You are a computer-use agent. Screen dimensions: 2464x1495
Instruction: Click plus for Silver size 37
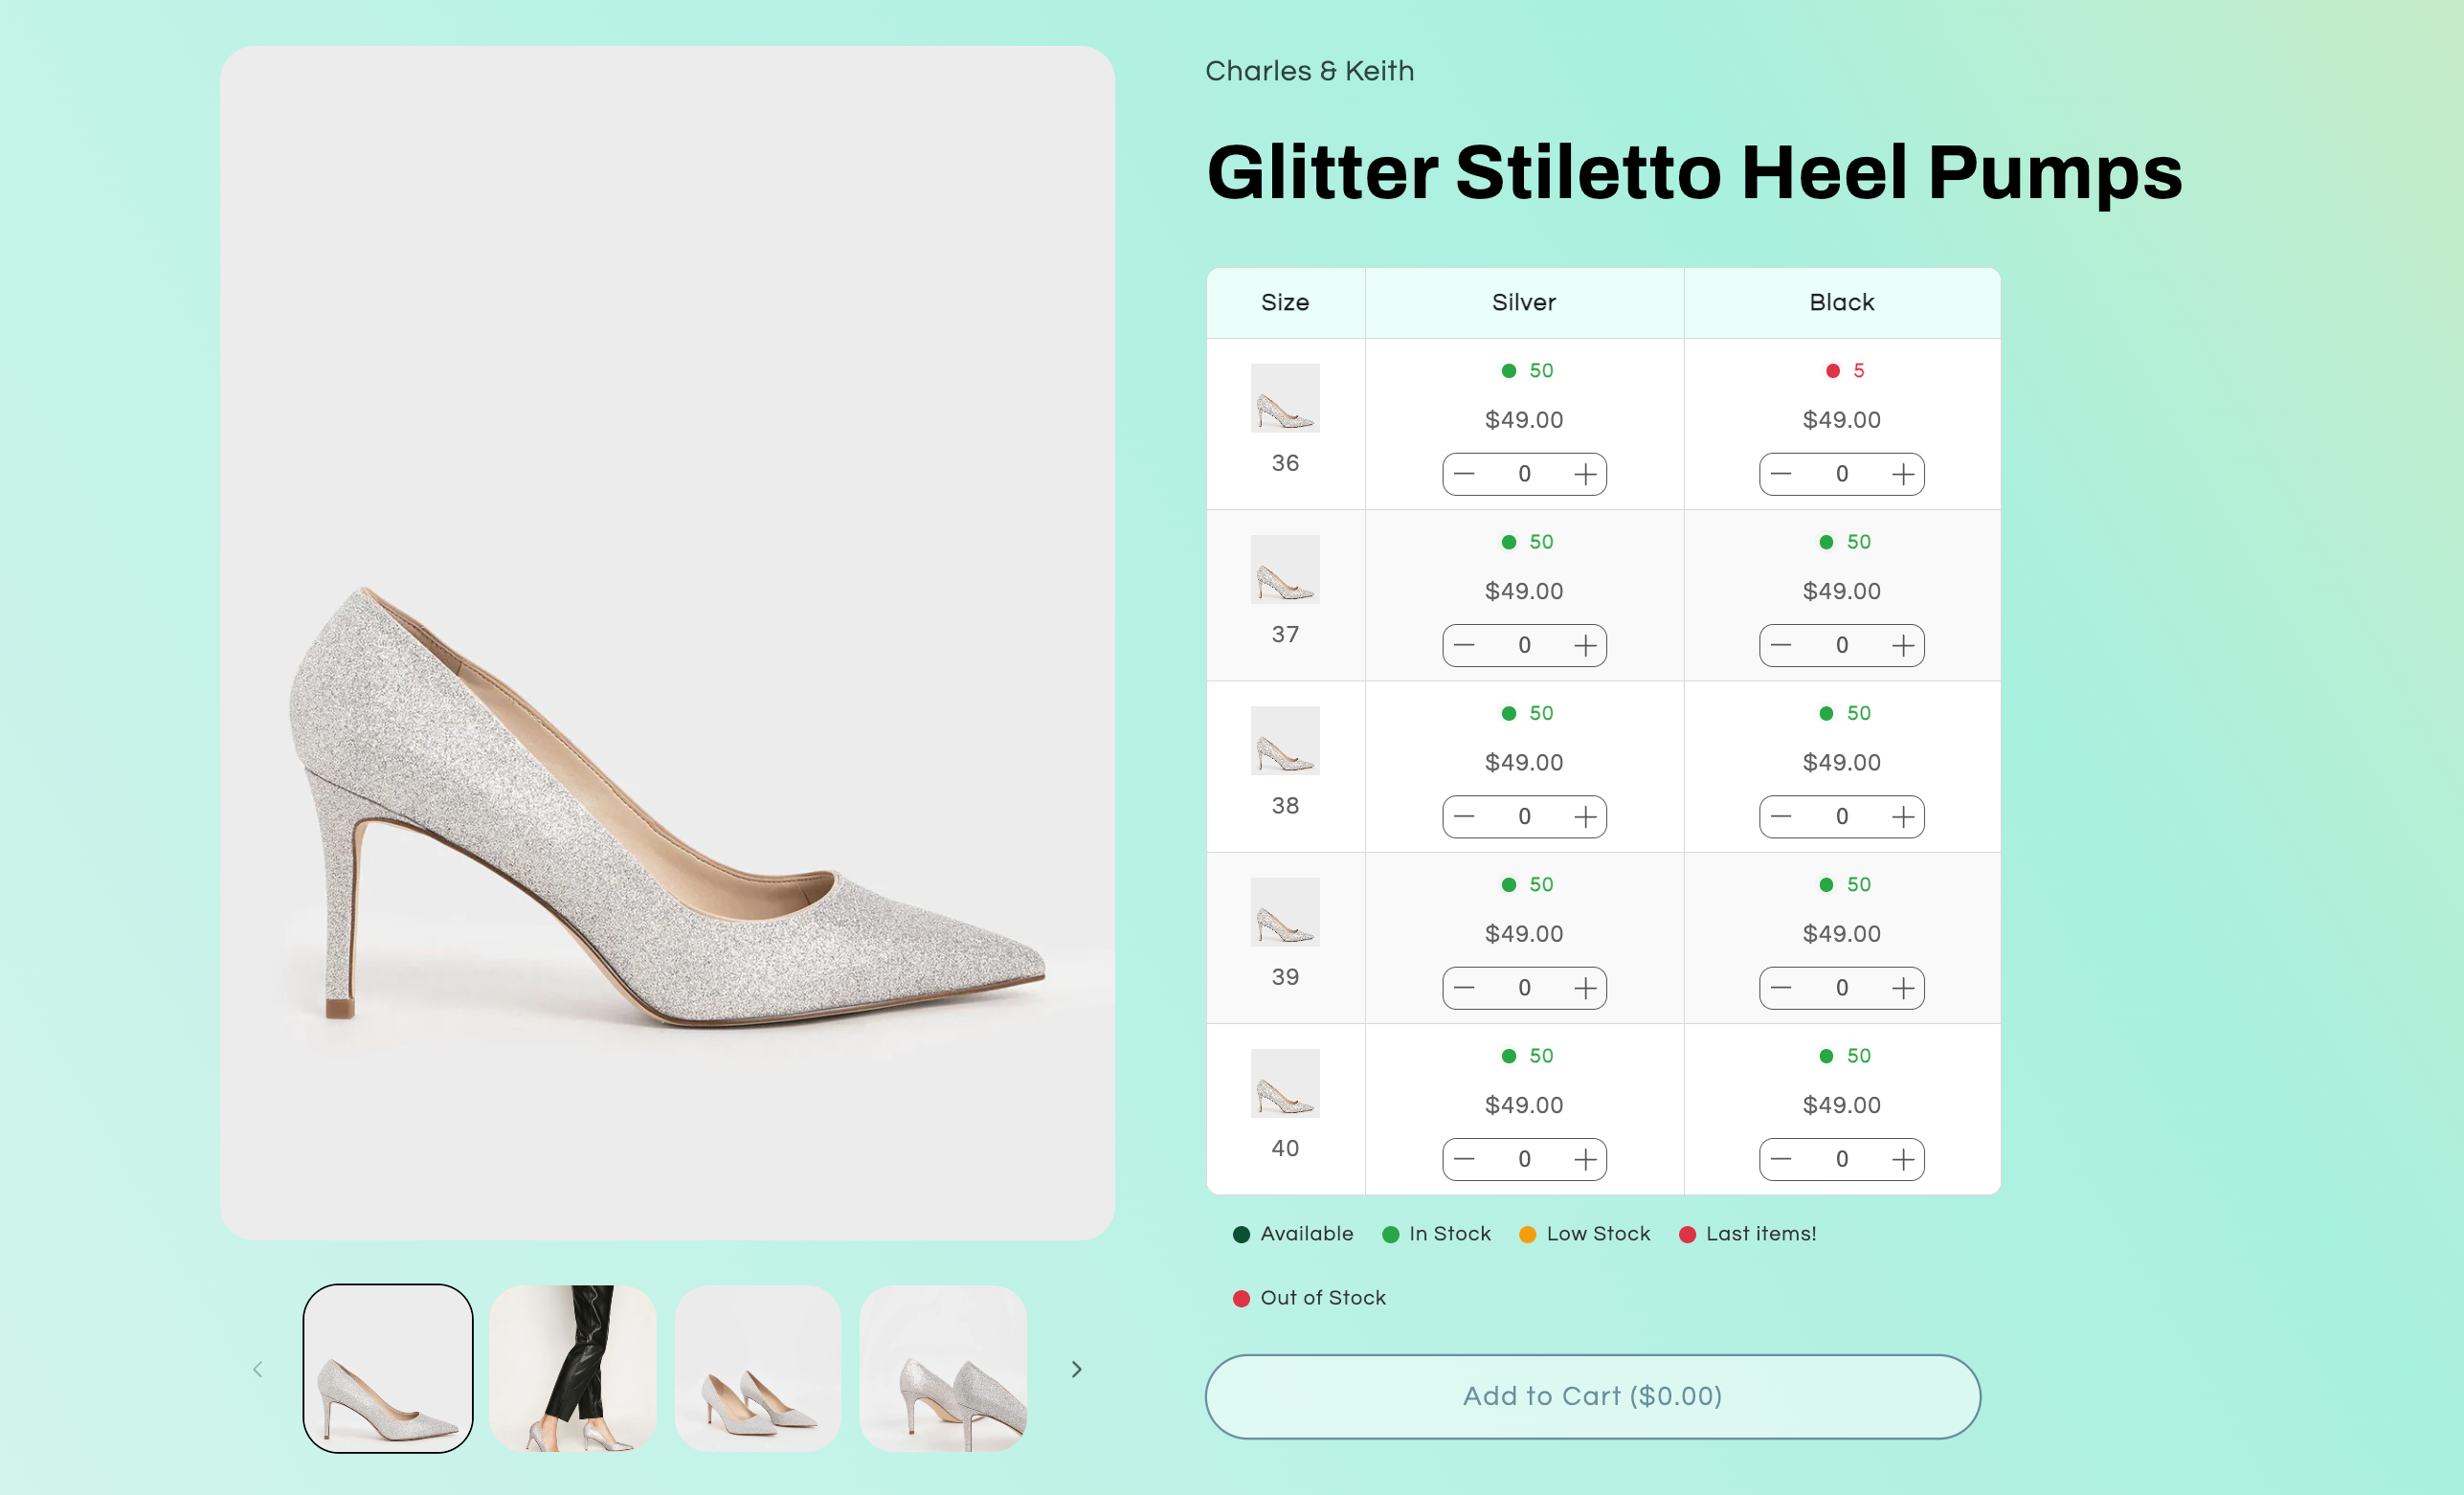coord(1585,645)
